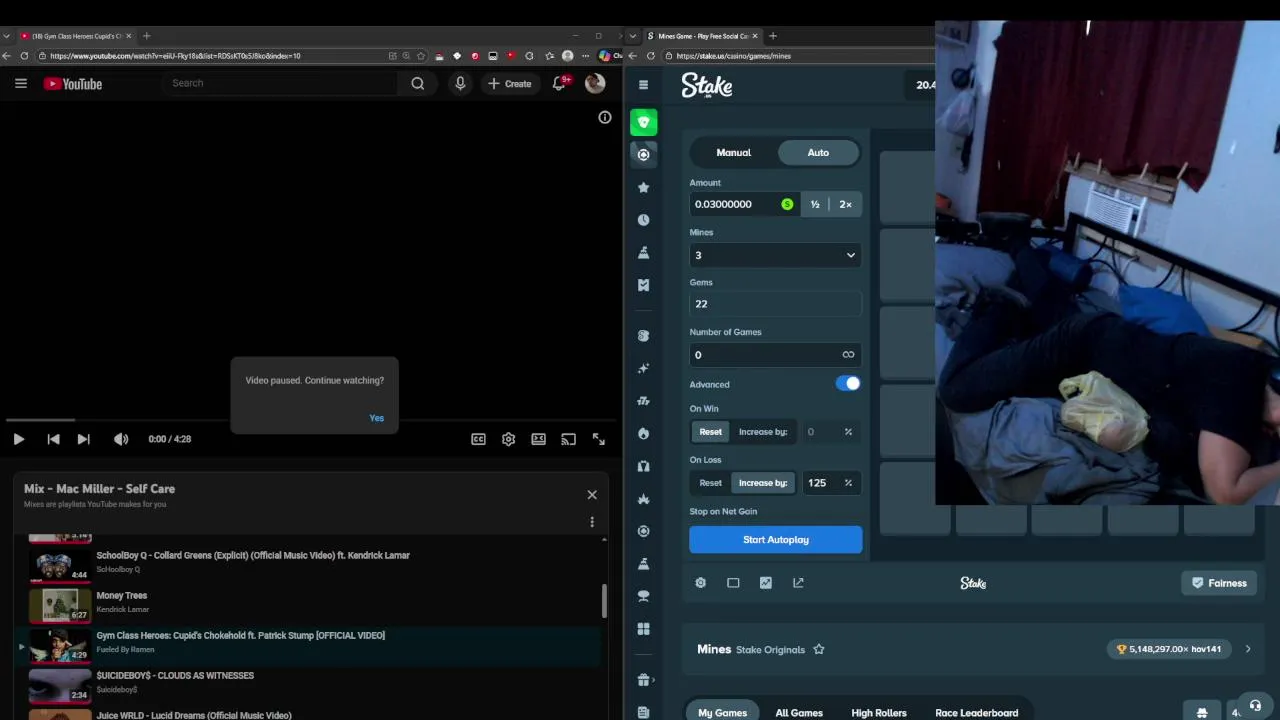
Task: Click the YouTube search magnifier button
Action: [418, 84]
